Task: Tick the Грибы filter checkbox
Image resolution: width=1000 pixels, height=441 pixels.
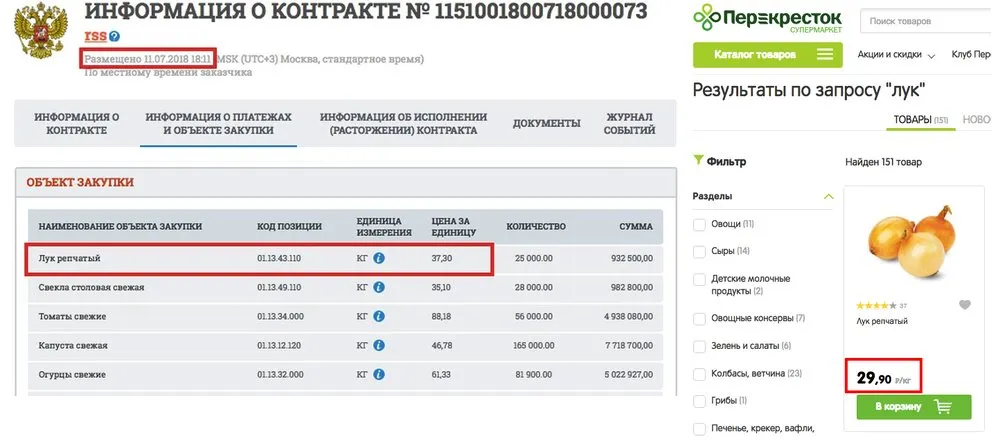Action: [x=700, y=401]
